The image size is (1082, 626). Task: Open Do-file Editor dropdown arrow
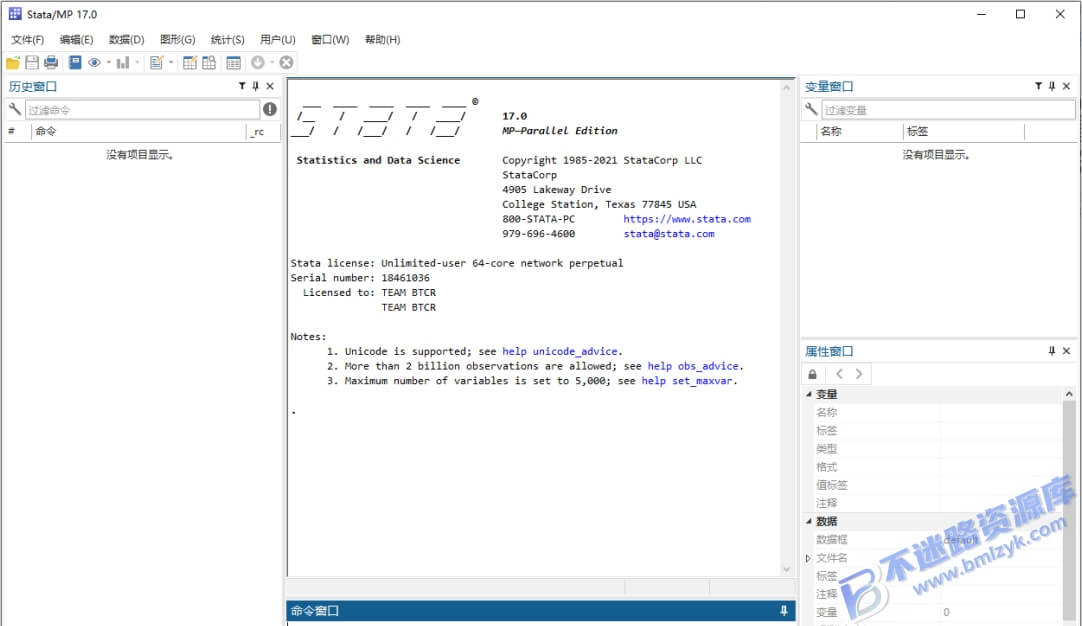coord(170,63)
